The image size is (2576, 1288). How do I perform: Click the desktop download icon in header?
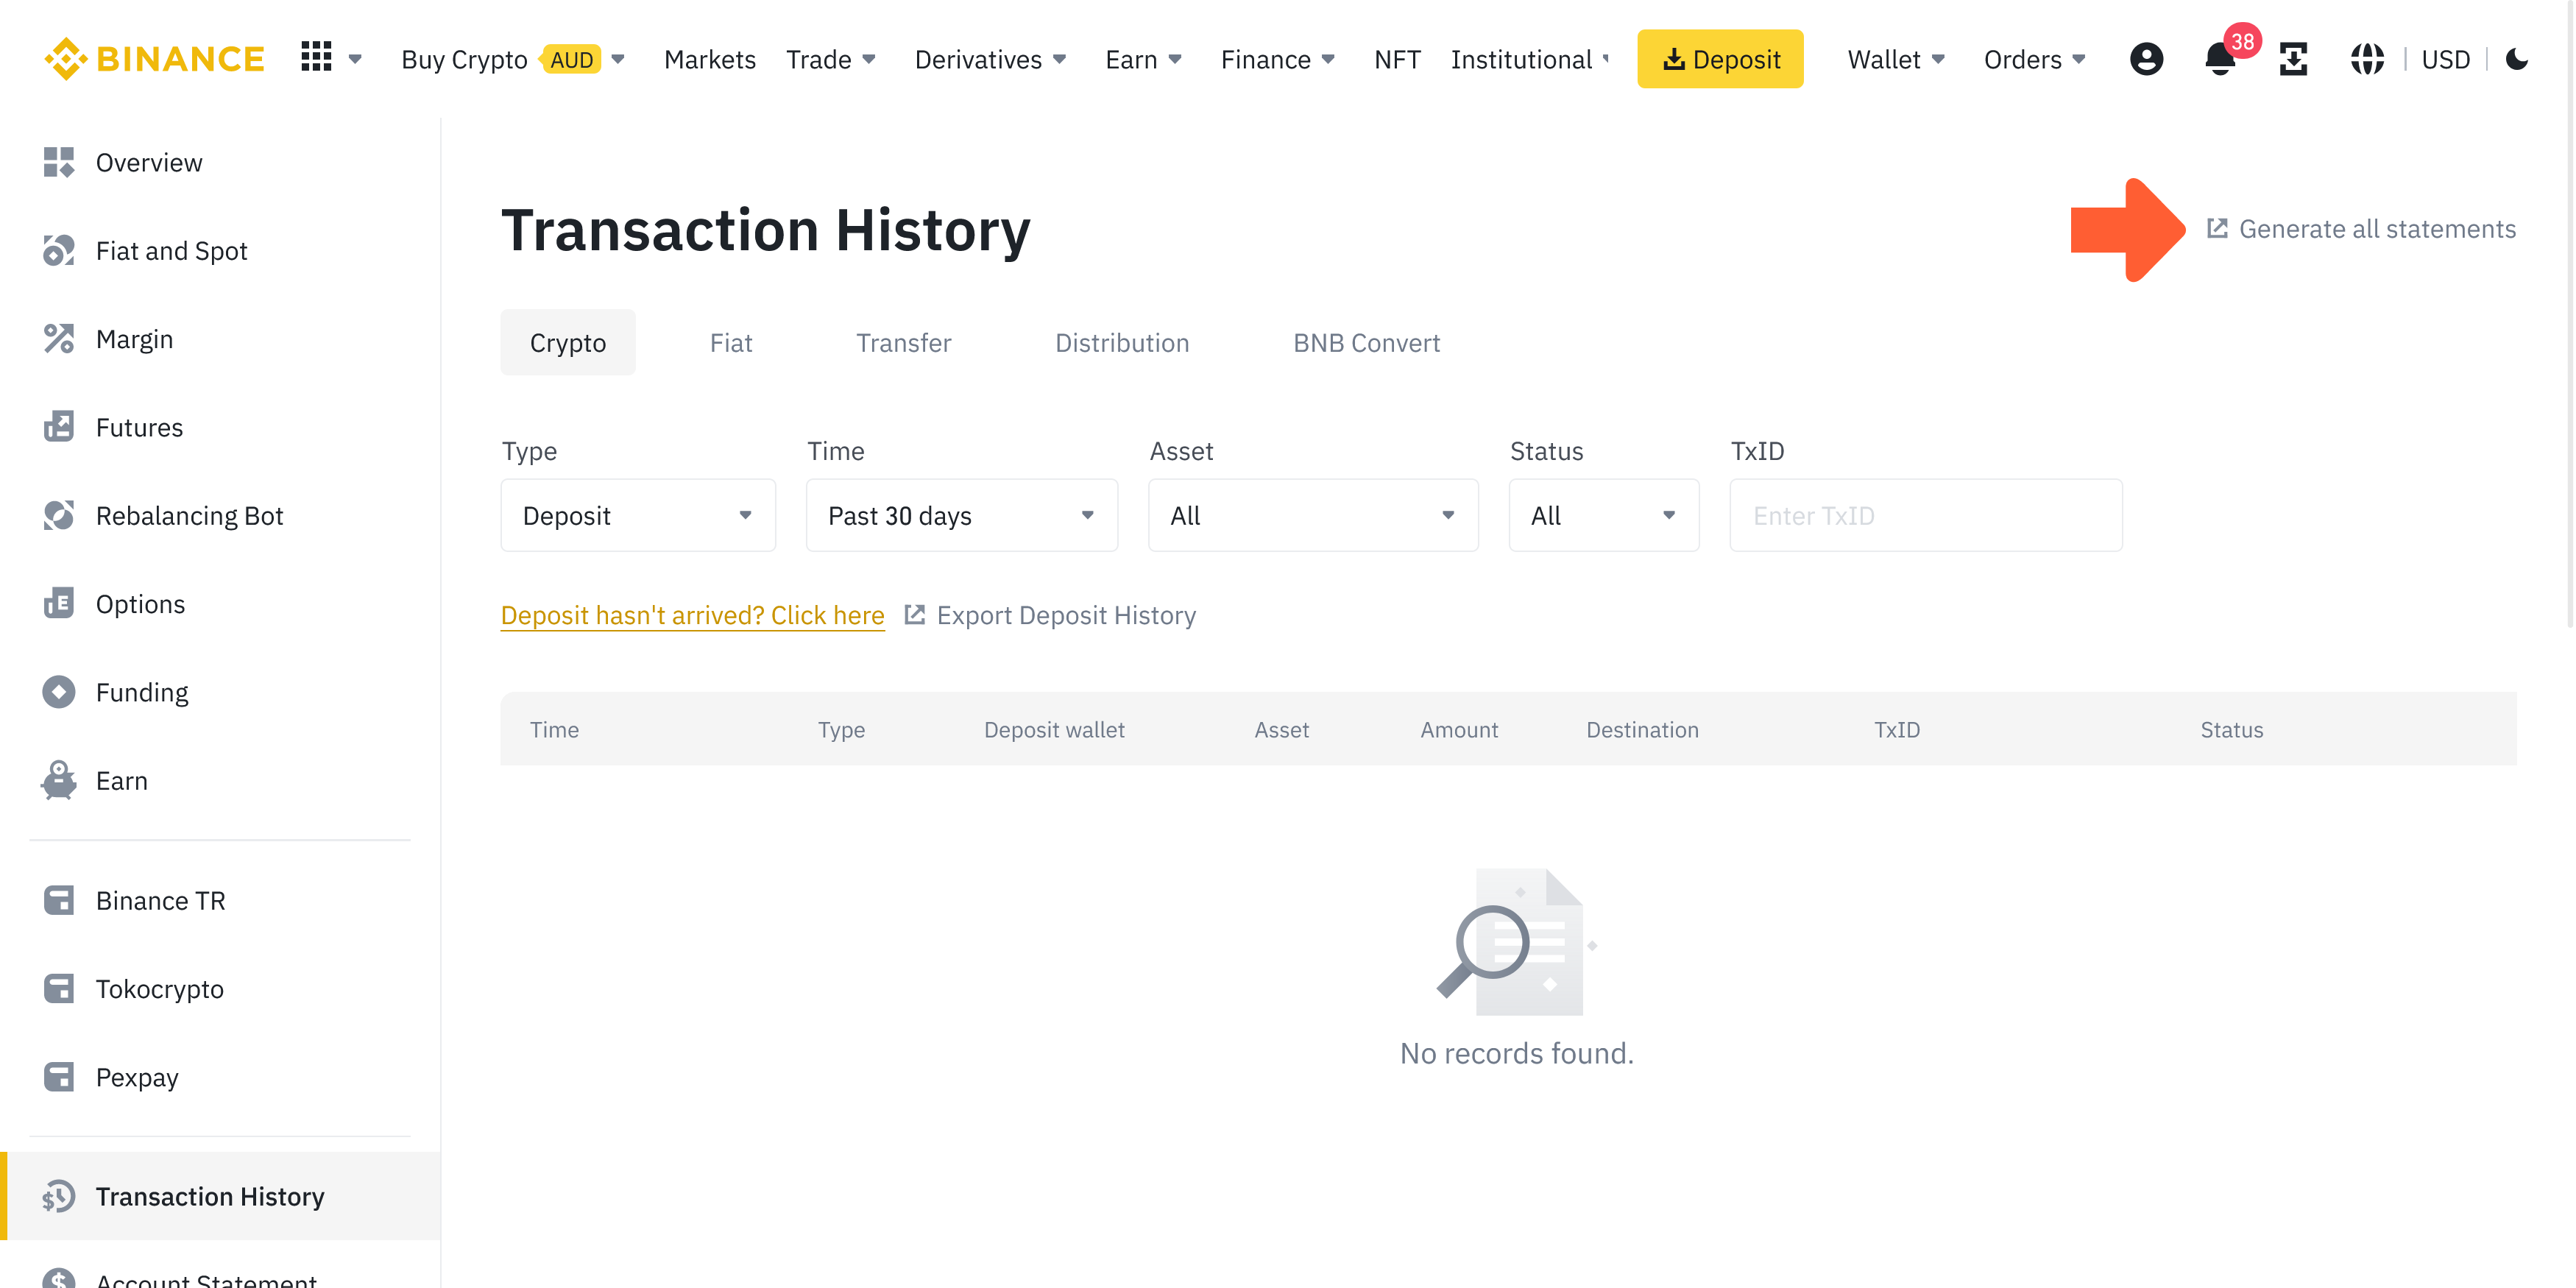[2293, 59]
